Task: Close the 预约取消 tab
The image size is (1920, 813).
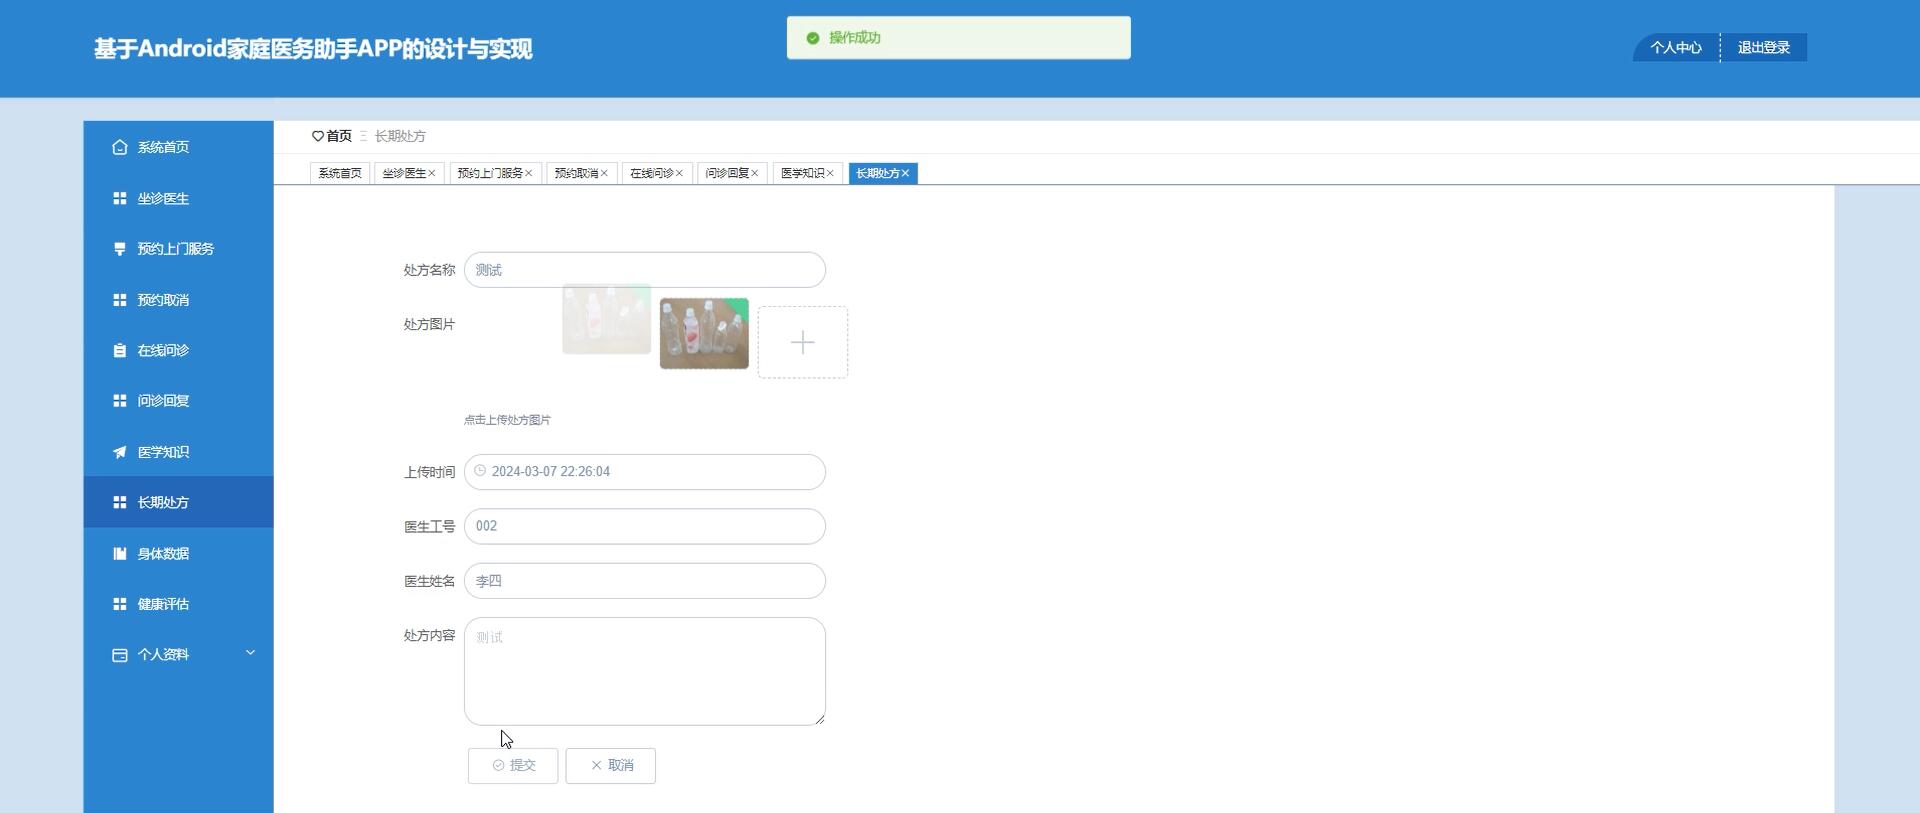Action: [604, 173]
